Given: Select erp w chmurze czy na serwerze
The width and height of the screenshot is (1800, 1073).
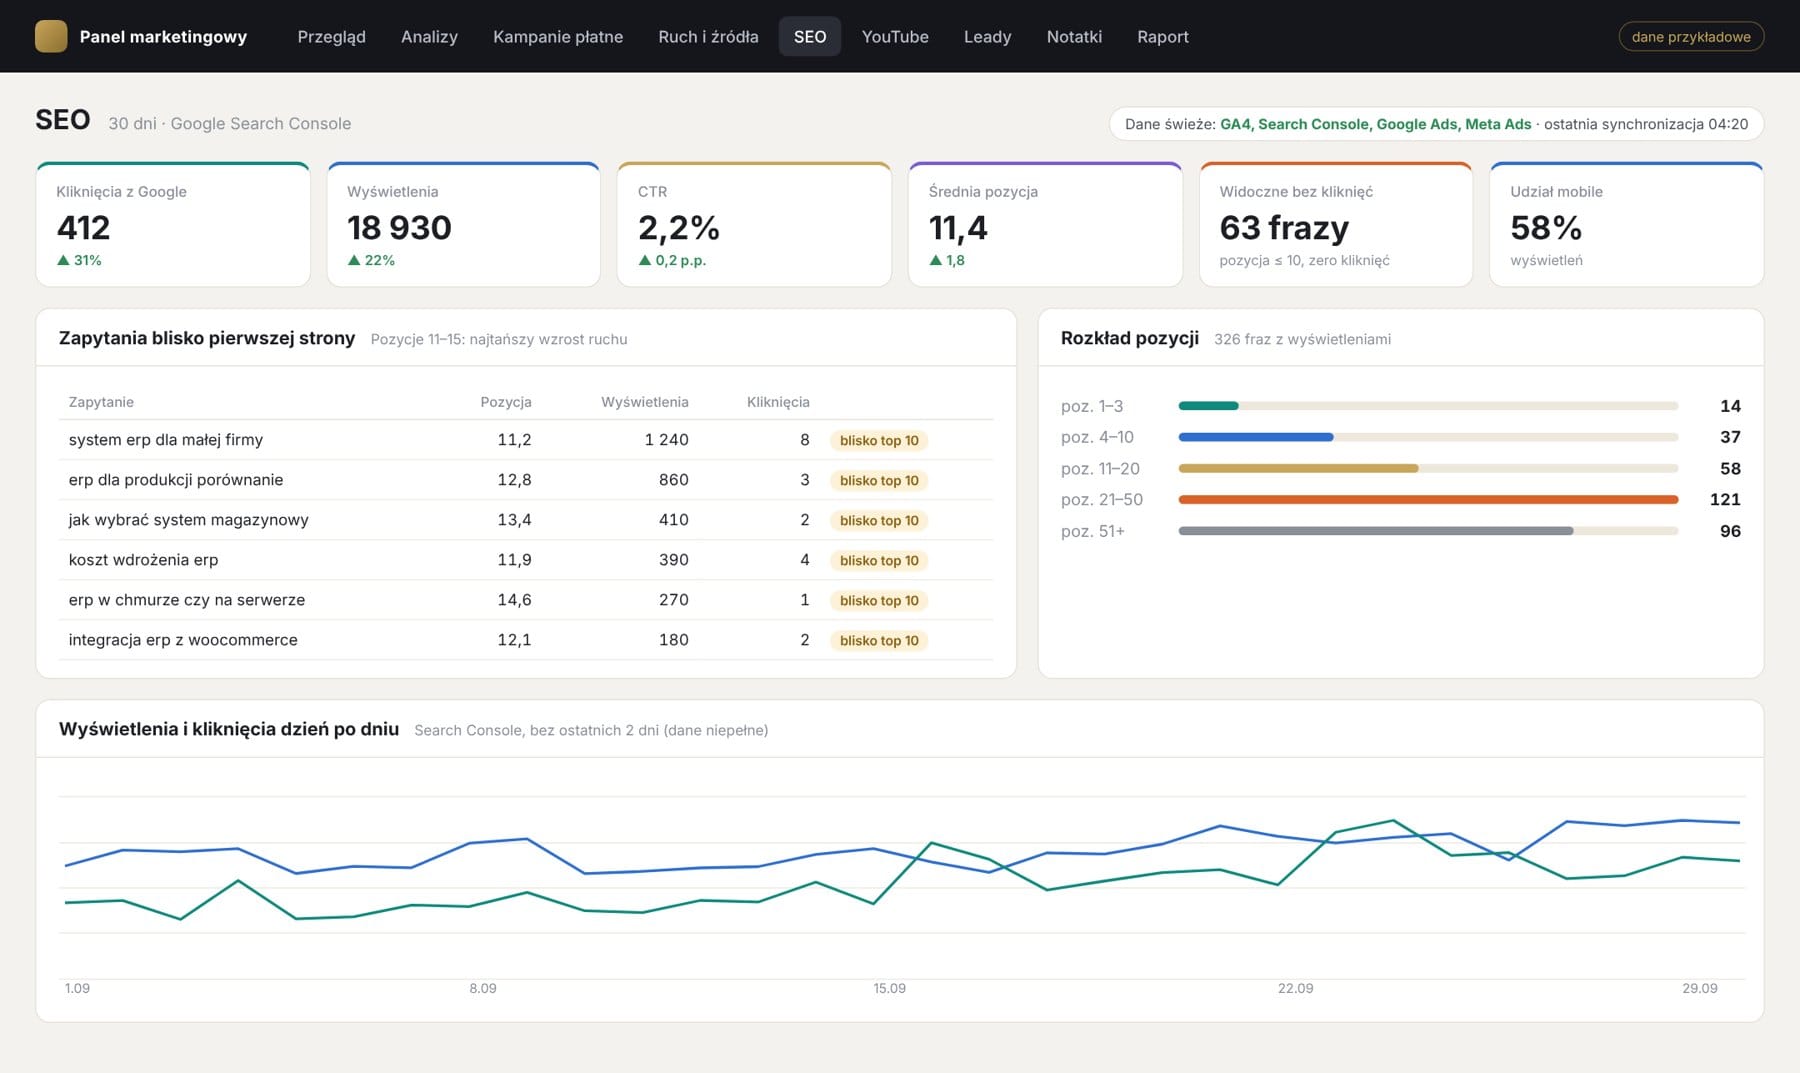Looking at the screenshot, I should (x=187, y=600).
